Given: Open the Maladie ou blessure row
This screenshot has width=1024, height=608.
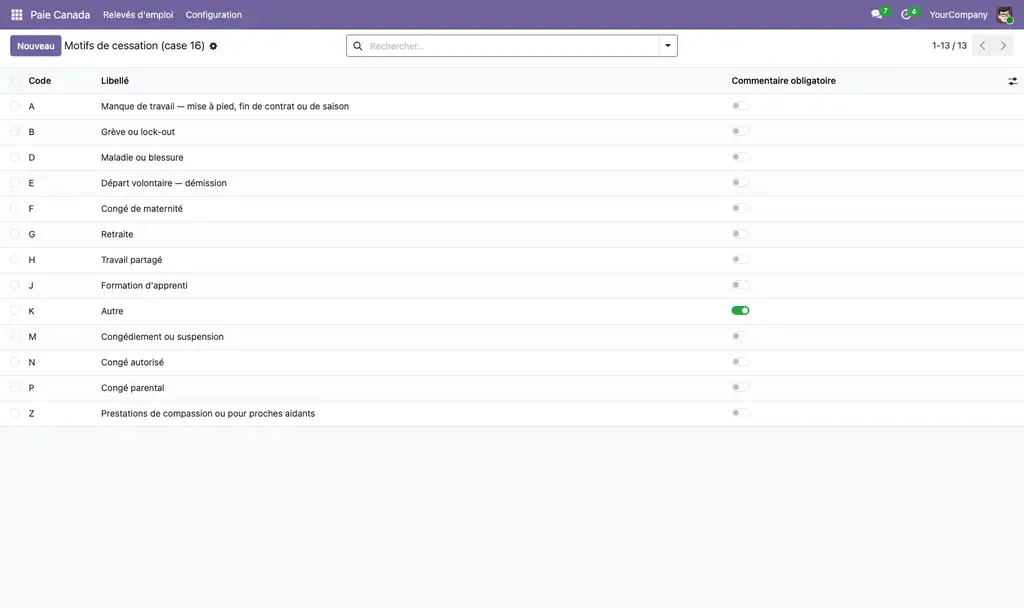Looking at the screenshot, I should point(512,157).
